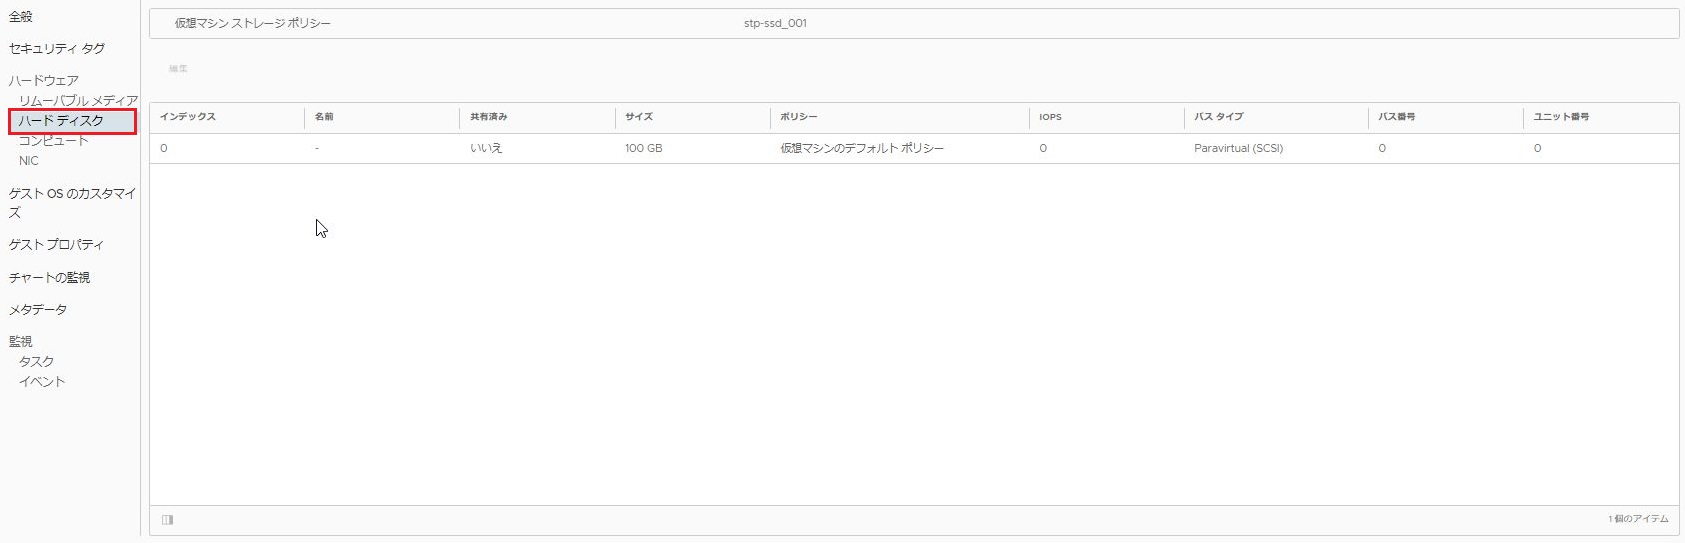The height and width of the screenshot is (543, 1685).
Task: Open the column picker icon below table
Action: click(x=167, y=519)
